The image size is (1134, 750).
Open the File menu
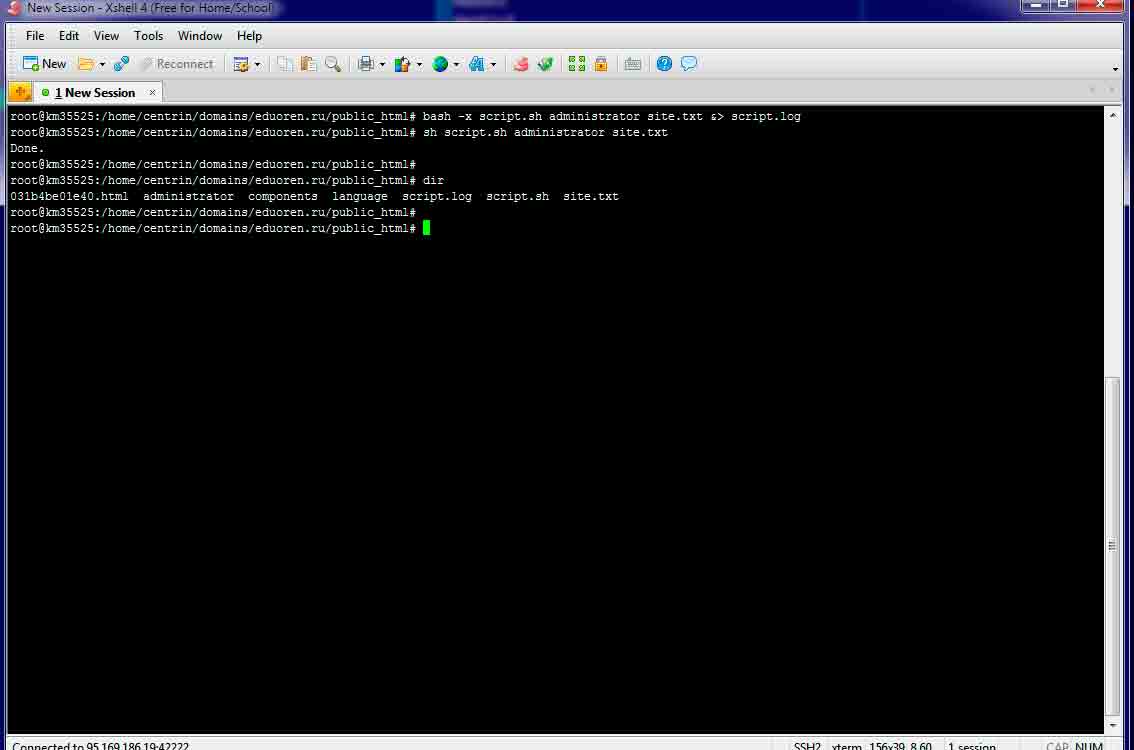point(35,35)
